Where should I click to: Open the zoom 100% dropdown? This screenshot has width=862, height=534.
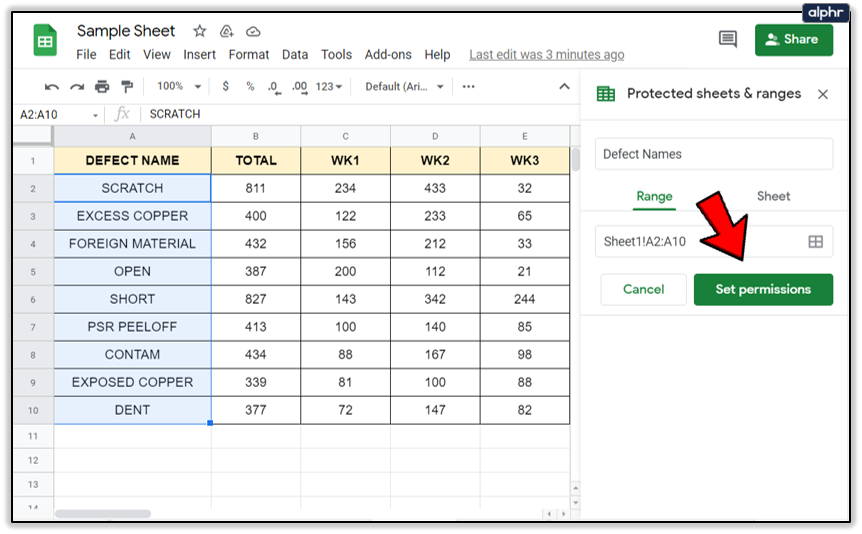coord(179,87)
